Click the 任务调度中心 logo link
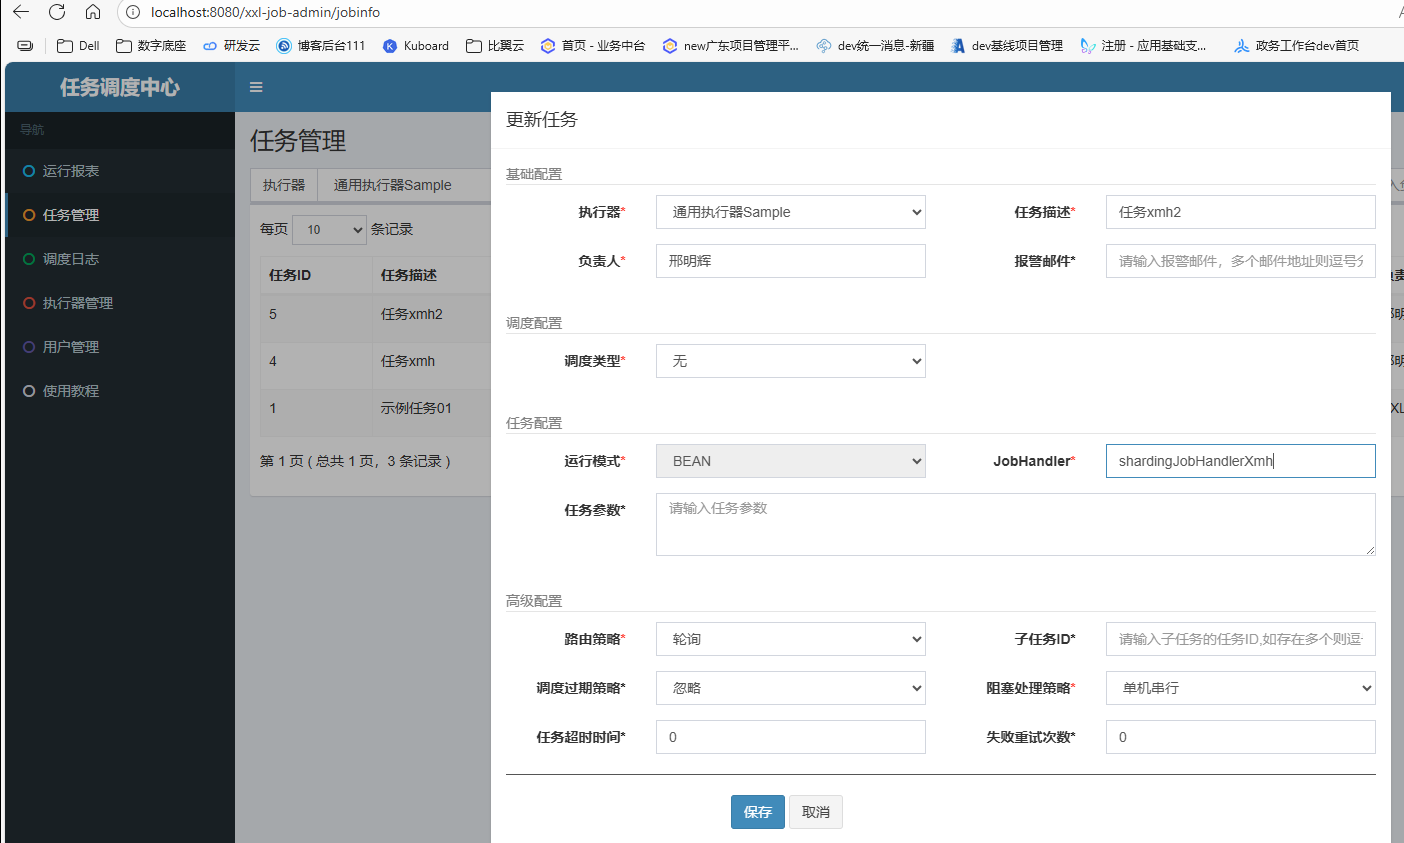 pos(120,87)
